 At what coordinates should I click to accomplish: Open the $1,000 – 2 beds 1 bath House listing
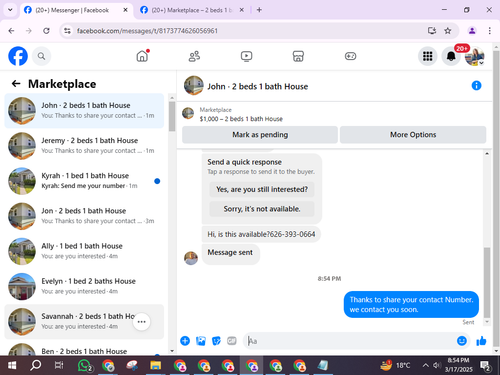coord(241,119)
